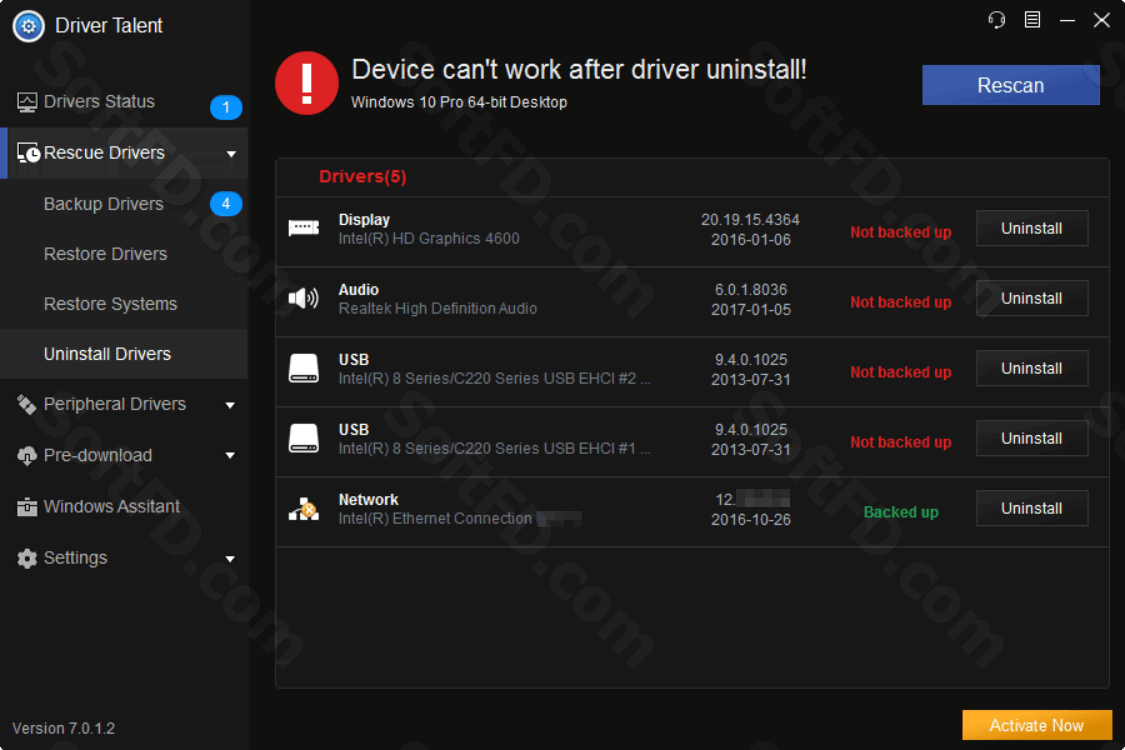Click the Drivers Status badge showing 1
The height and width of the screenshot is (750, 1125).
pos(226,108)
